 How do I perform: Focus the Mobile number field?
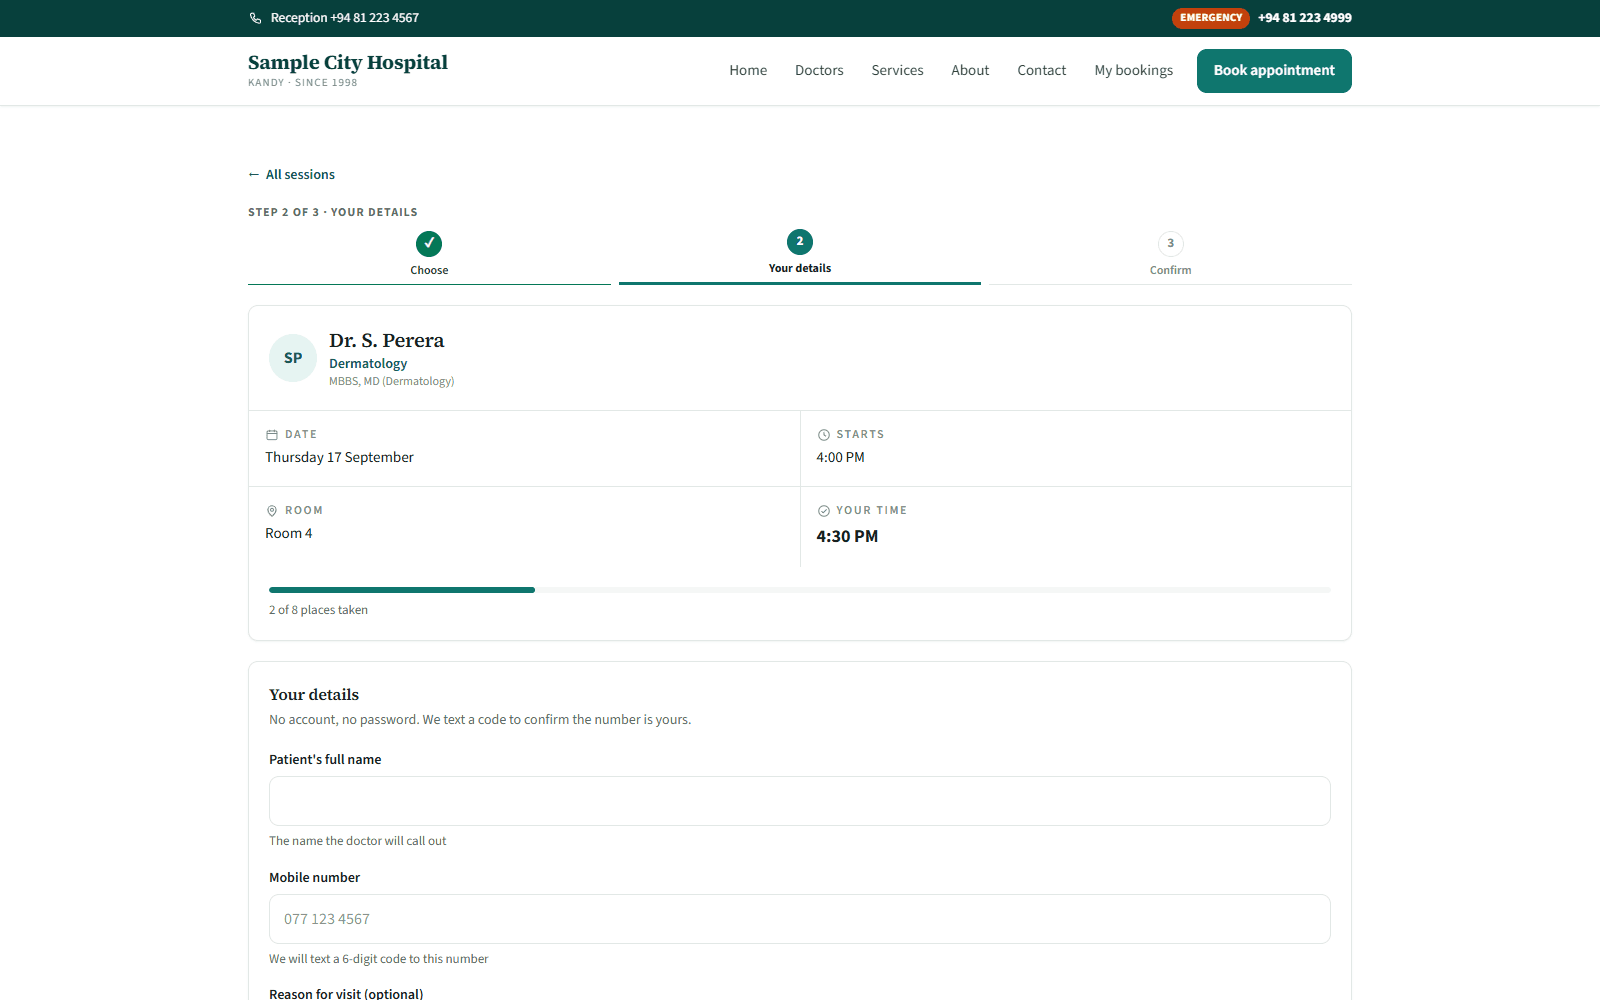click(x=800, y=919)
